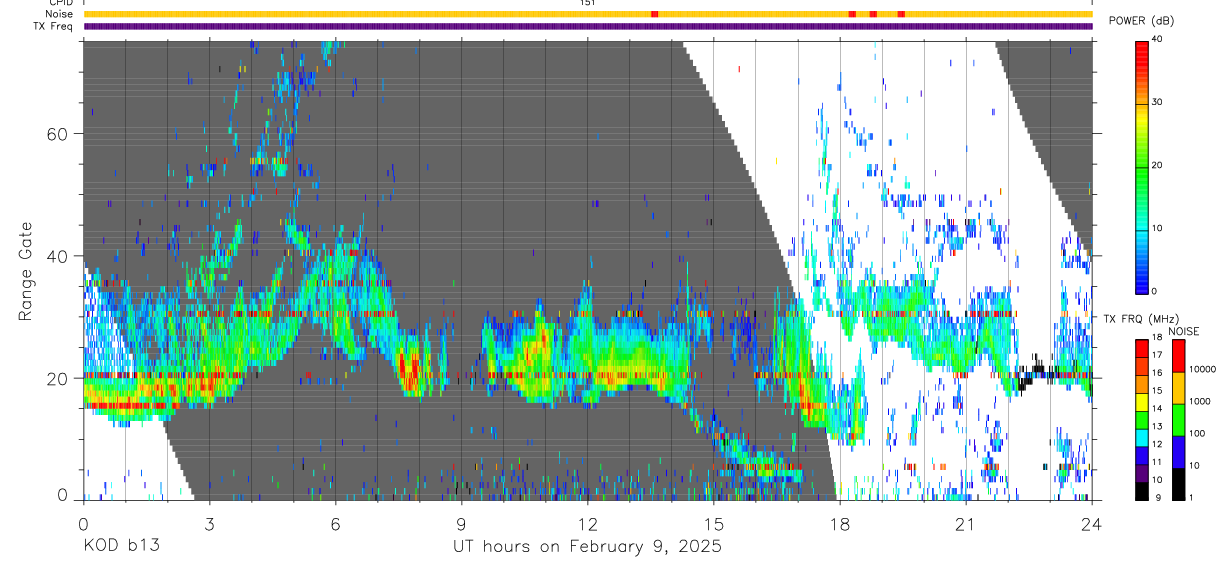Click the green 100–1000 NOISE legend segment
The width and height of the screenshot is (1228, 567).
(1178, 420)
